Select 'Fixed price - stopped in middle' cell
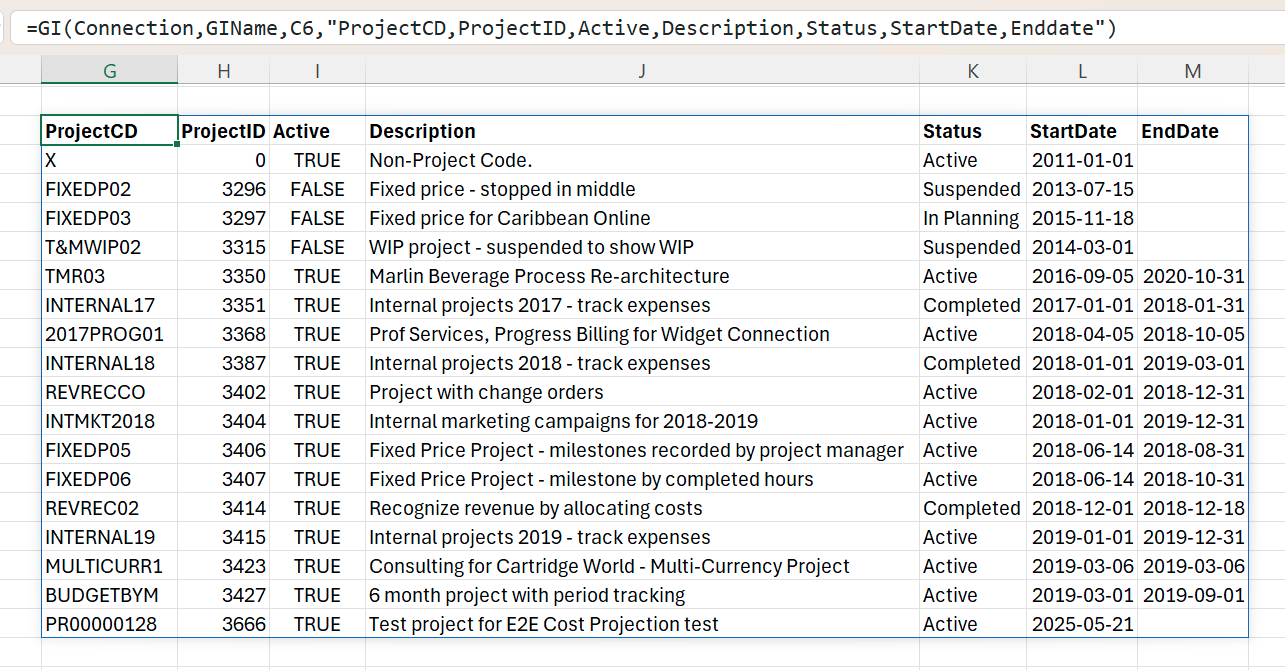 coord(642,189)
